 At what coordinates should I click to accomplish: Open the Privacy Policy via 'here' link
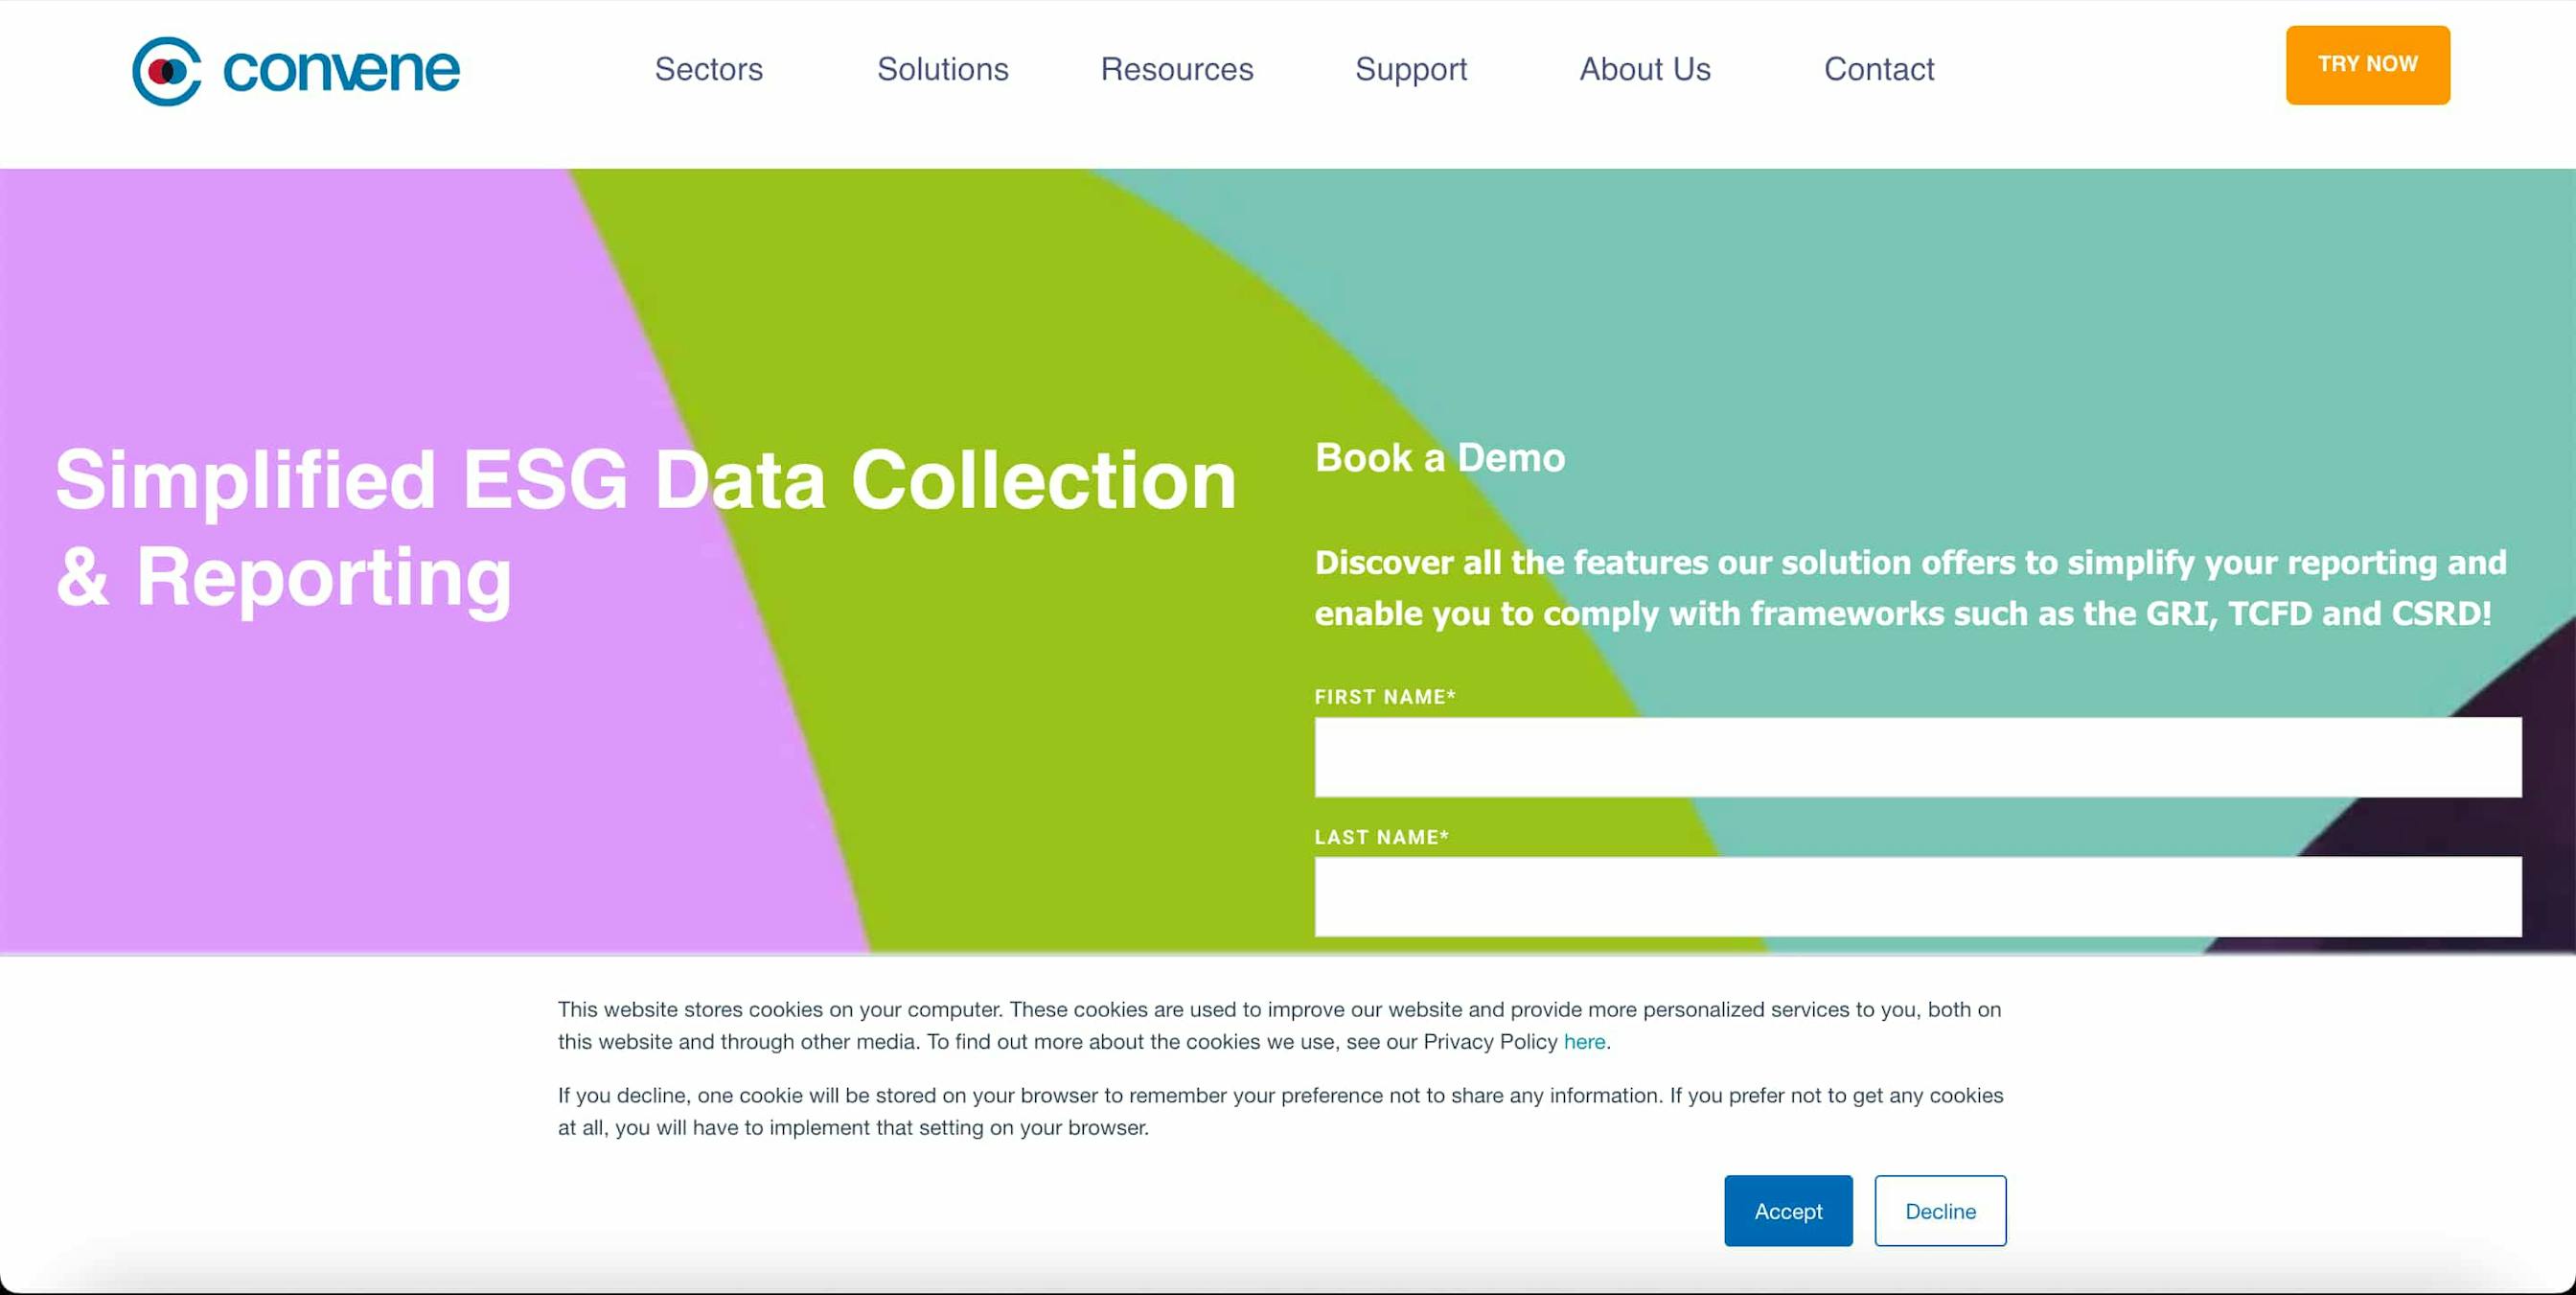1585,1041
